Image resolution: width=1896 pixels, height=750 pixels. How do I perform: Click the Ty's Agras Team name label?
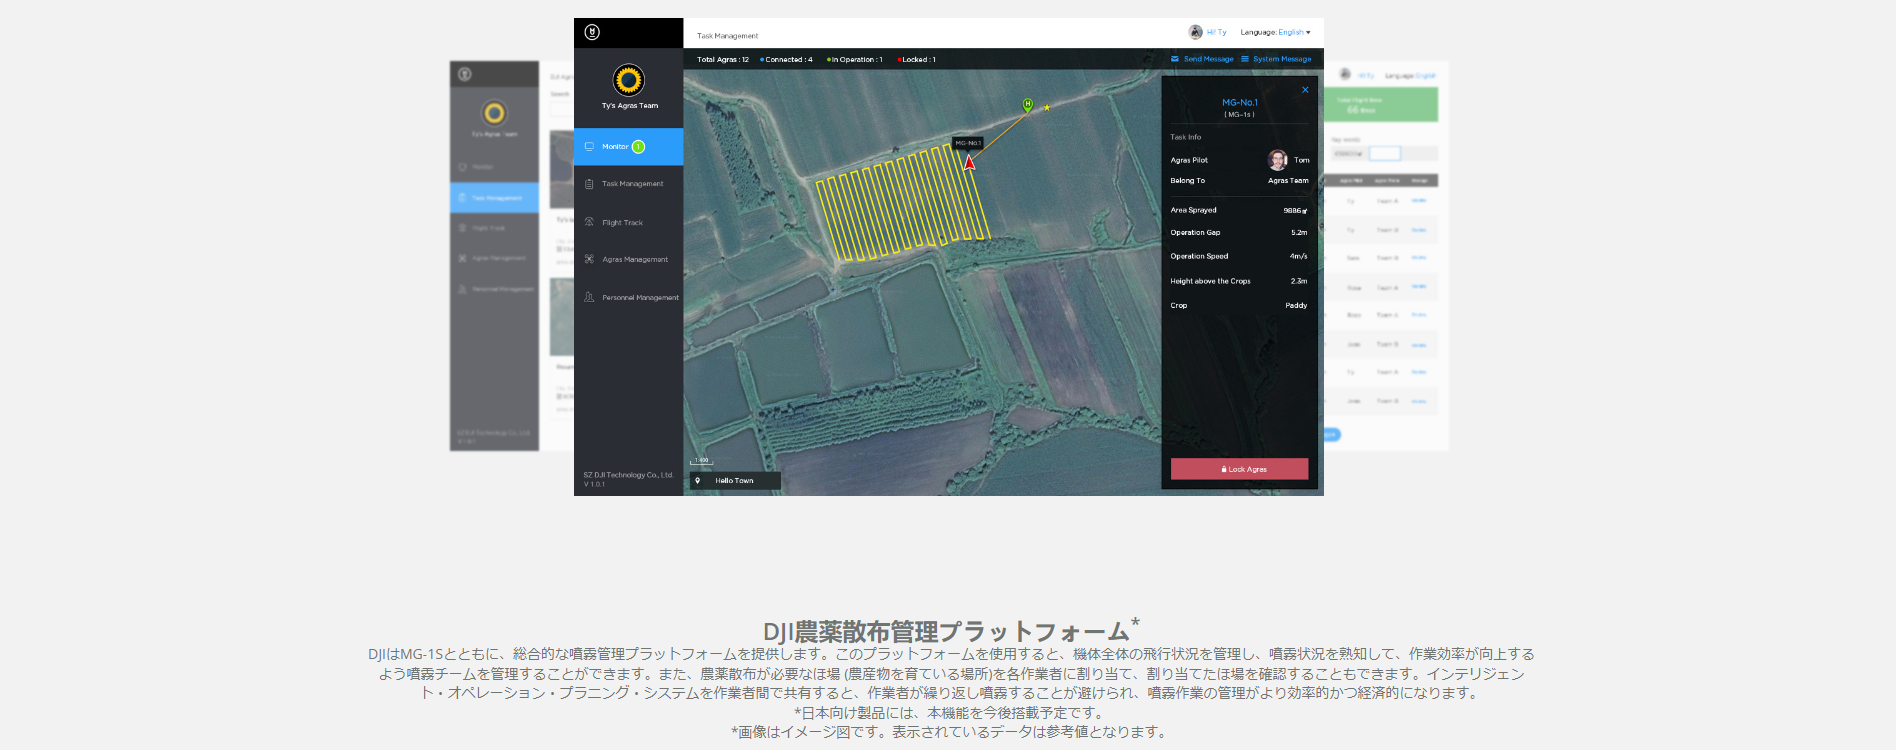[630, 105]
